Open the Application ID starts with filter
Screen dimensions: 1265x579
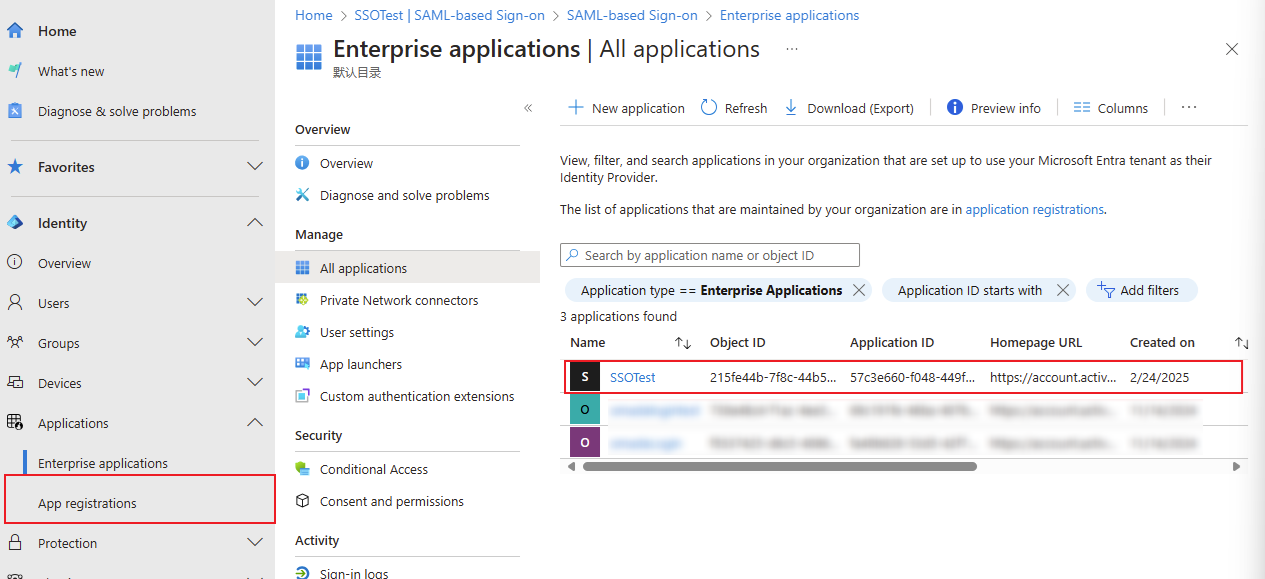pyautogui.click(x=970, y=290)
